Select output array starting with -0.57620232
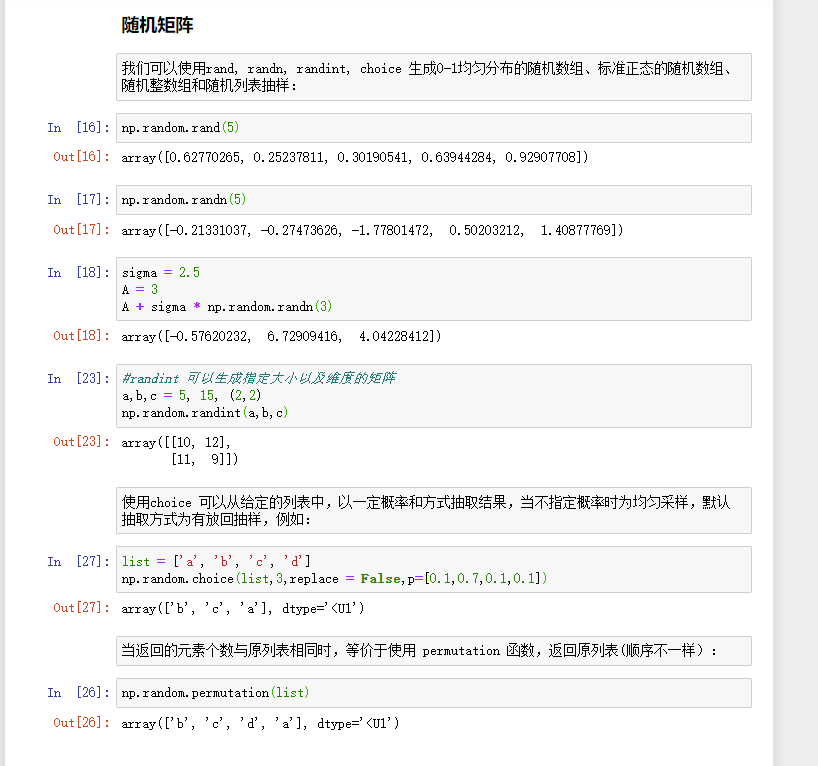This screenshot has width=818, height=766. pyautogui.click(x=281, y=337)
